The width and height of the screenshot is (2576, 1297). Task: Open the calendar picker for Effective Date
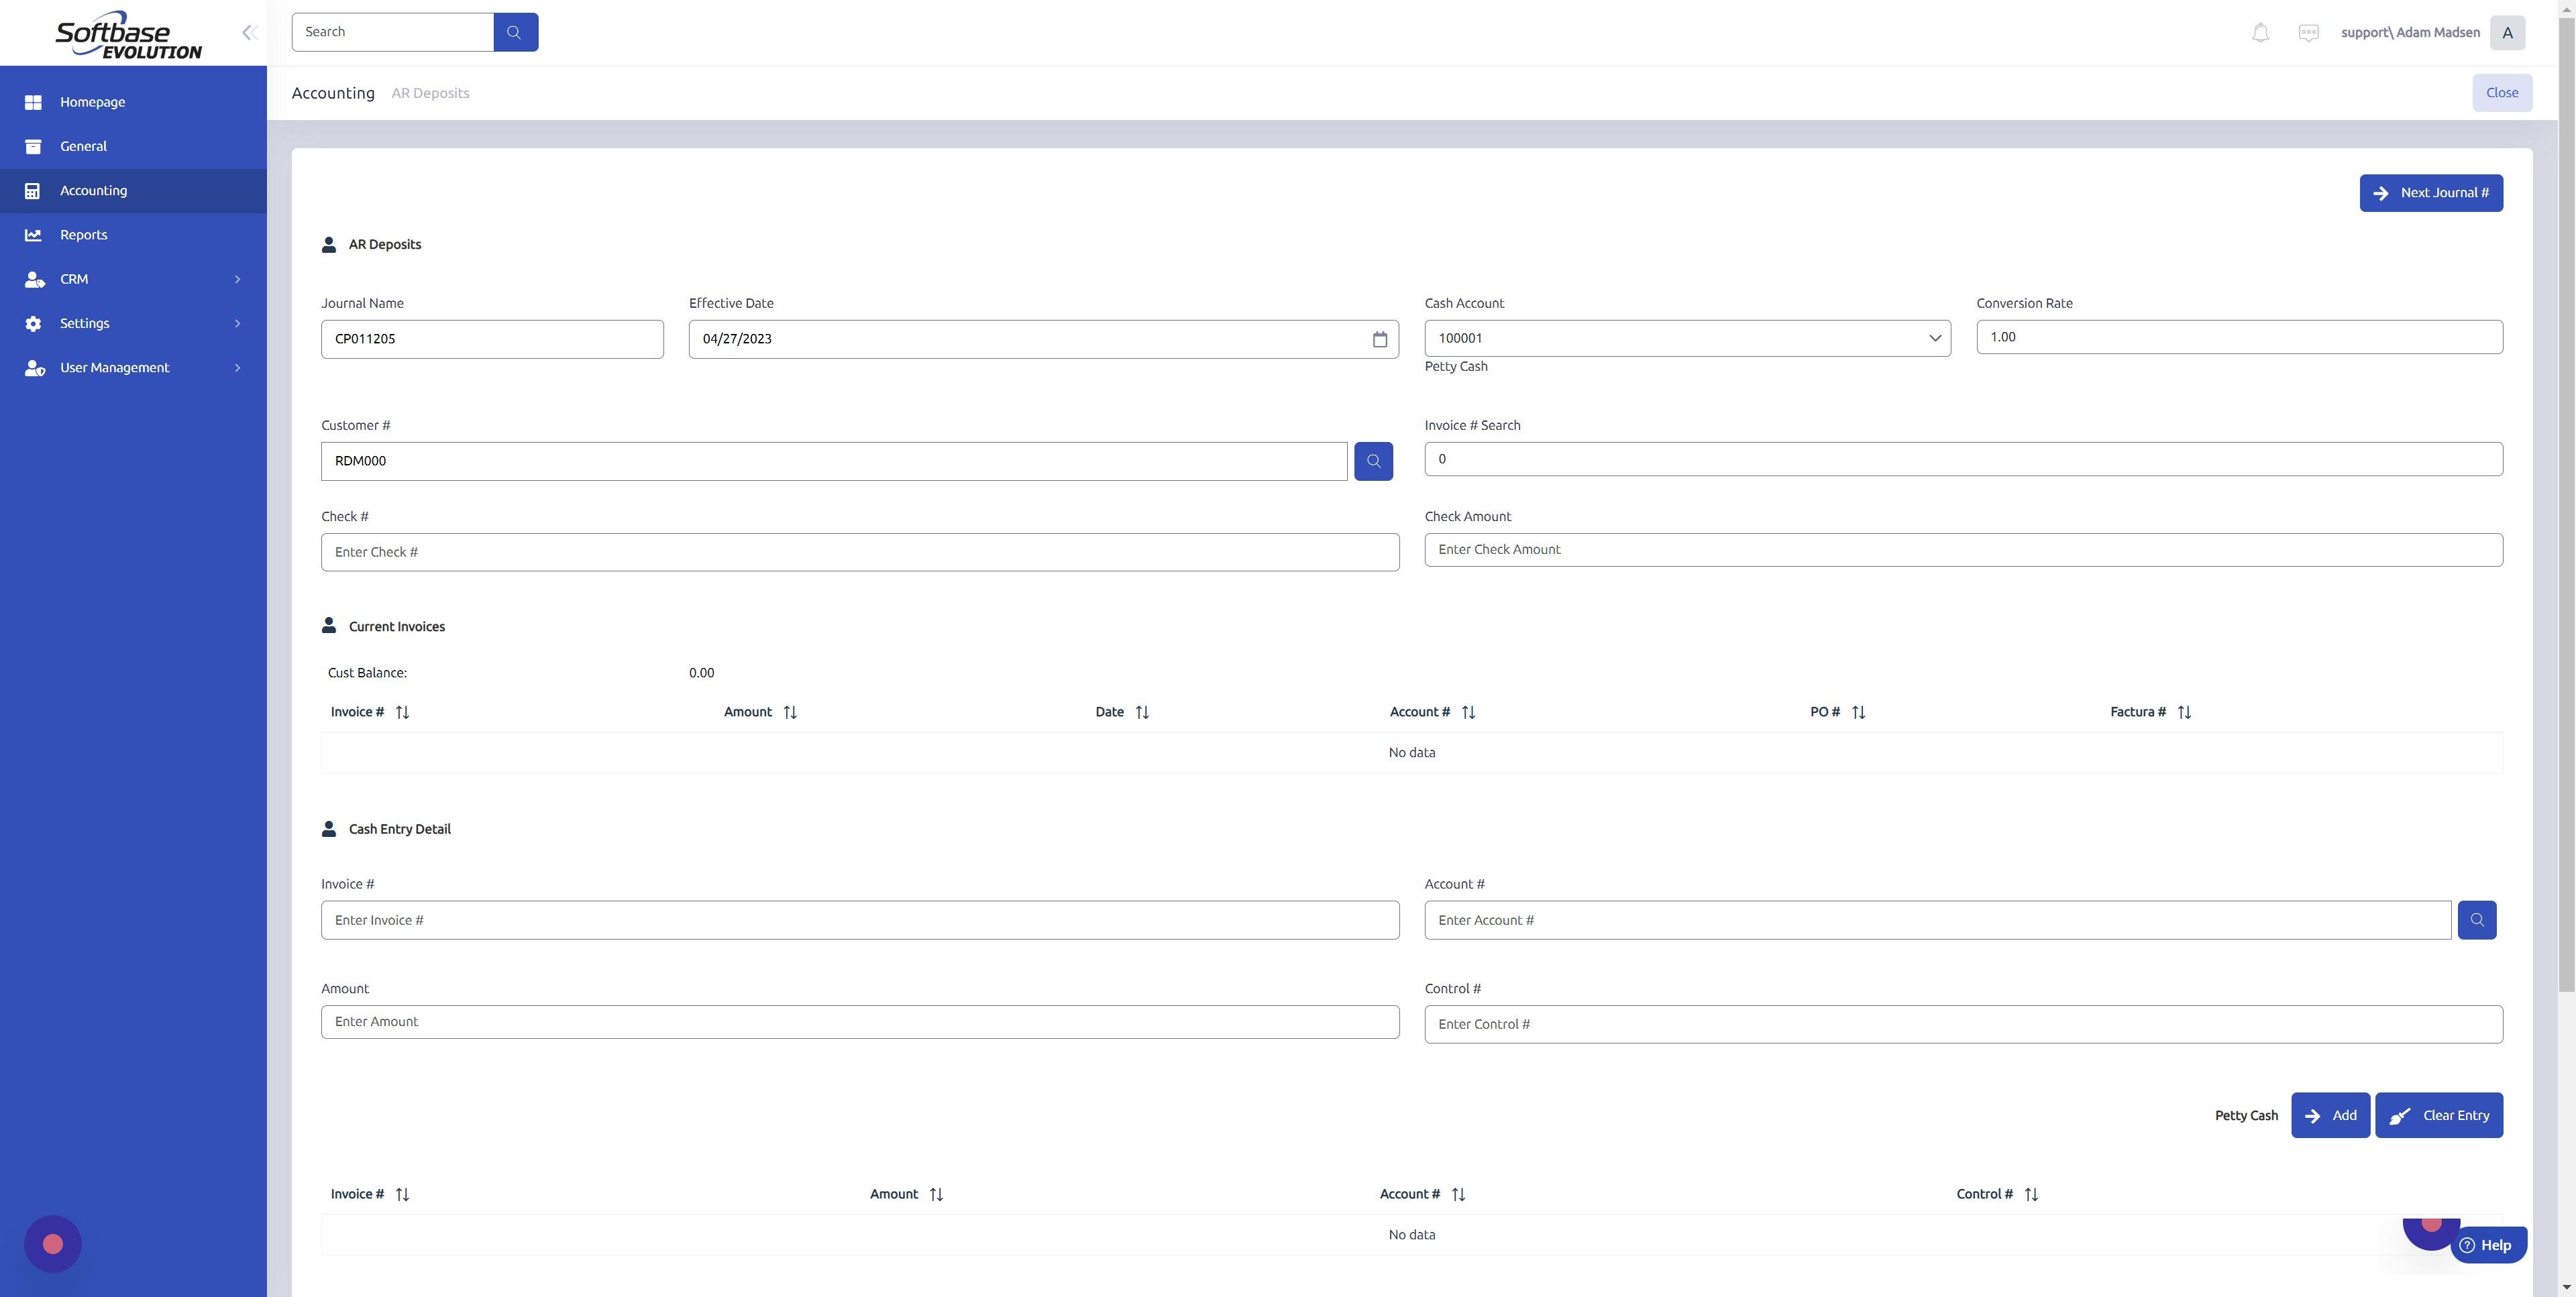(x=1379, y=339)
